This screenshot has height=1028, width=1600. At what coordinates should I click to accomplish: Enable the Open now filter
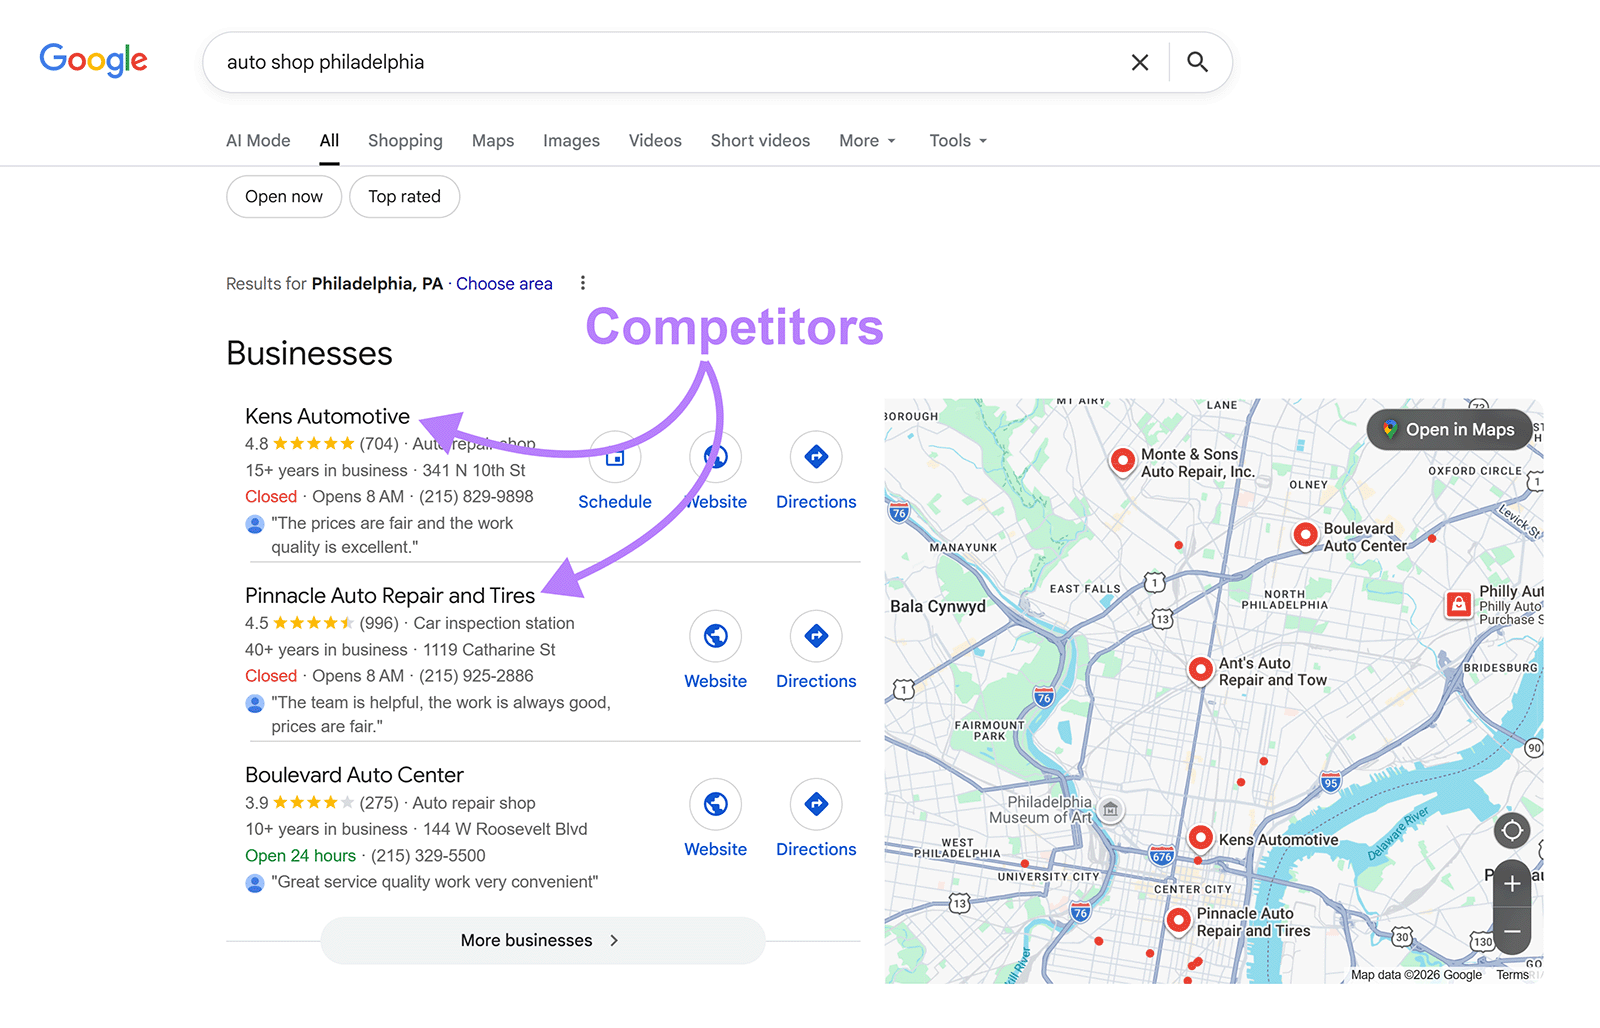(x=283, y=196)
